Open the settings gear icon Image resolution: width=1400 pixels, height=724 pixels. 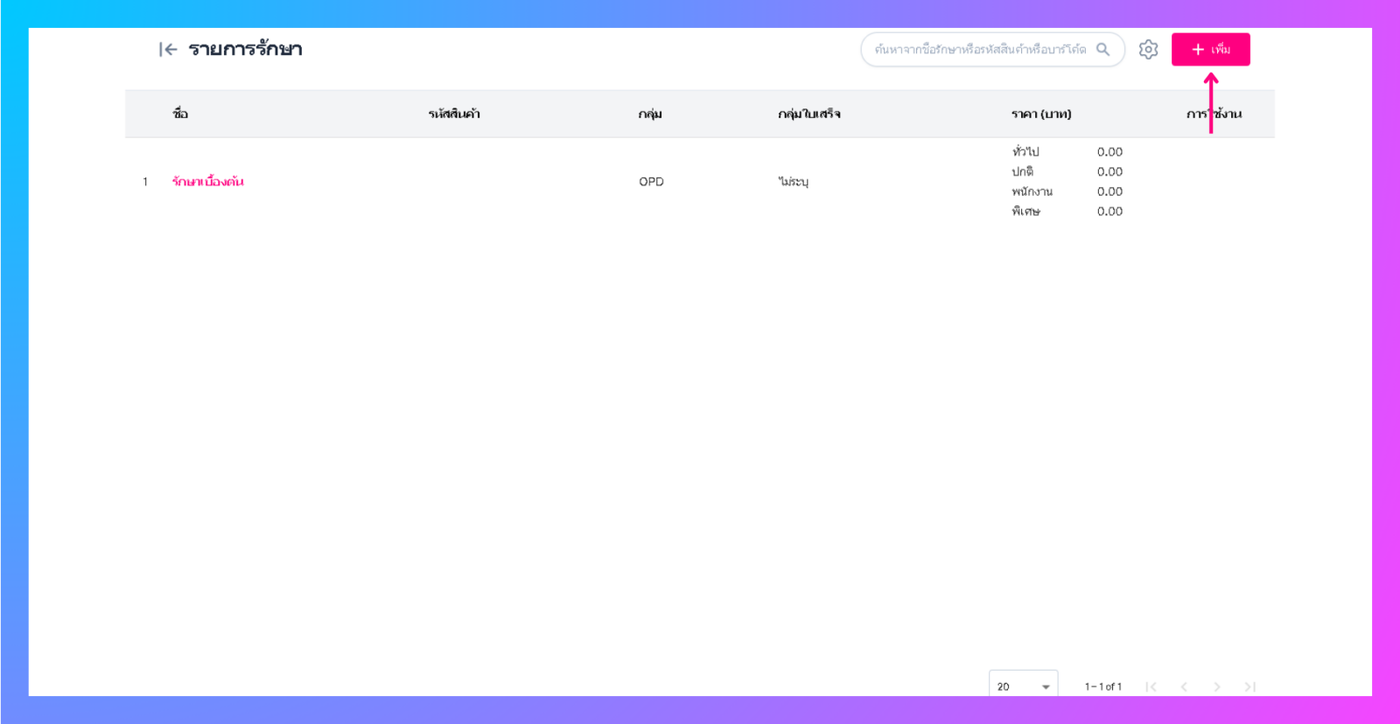1148,49
